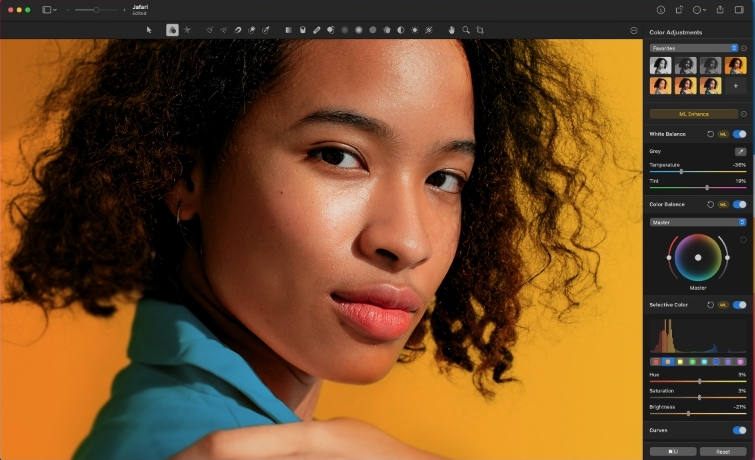Activate the Crop tool

click(480, 30)
